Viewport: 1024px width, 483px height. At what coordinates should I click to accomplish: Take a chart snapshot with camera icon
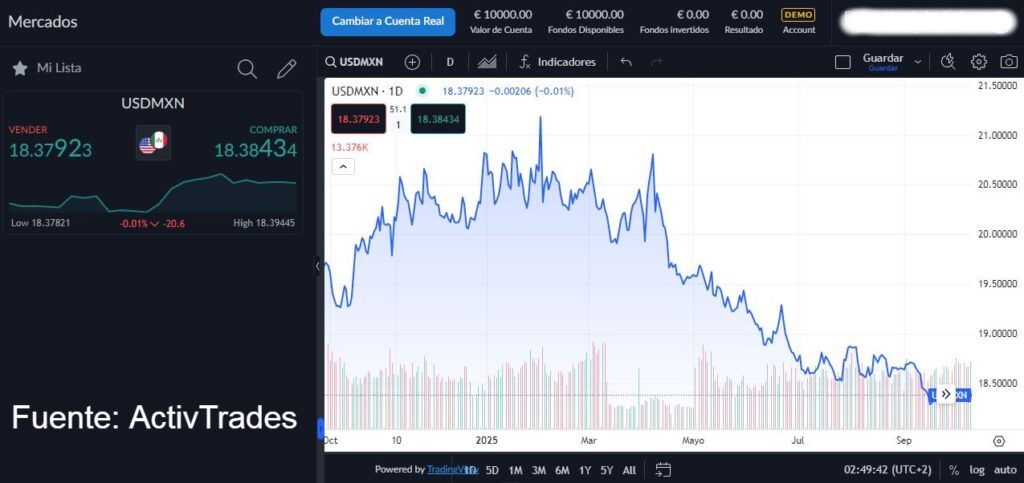tap(1009, 62)
